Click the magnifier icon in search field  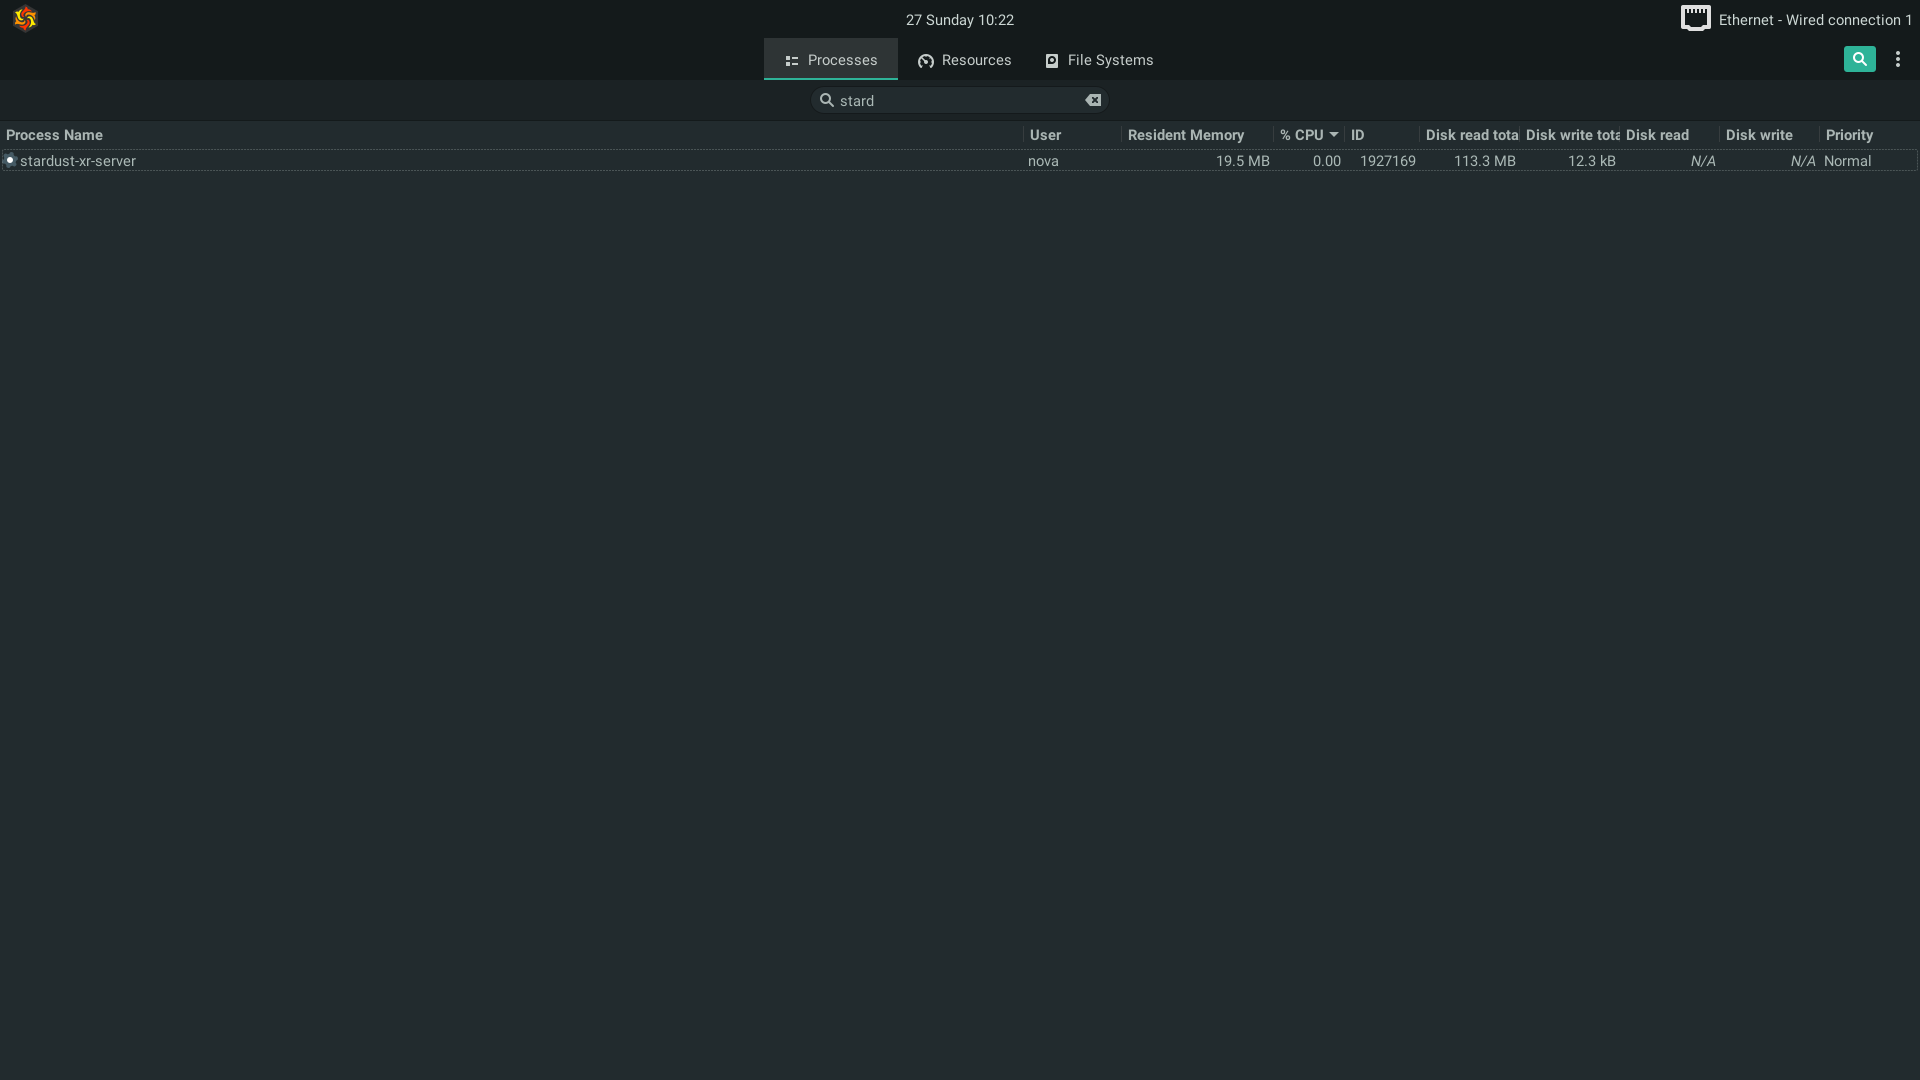(827, 100)
